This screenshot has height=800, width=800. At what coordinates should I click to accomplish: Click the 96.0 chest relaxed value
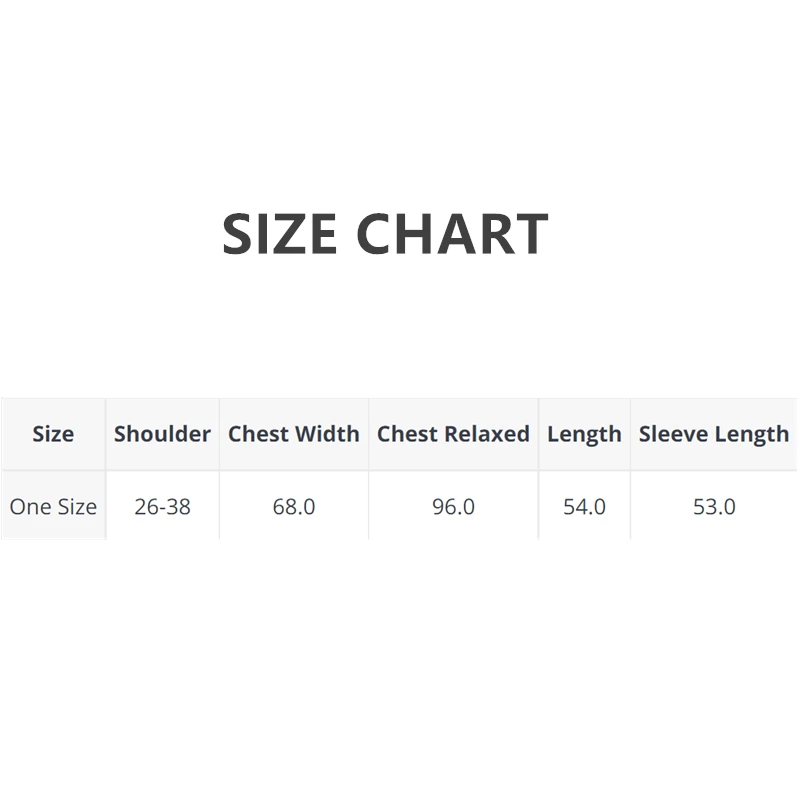click(453, 507)
